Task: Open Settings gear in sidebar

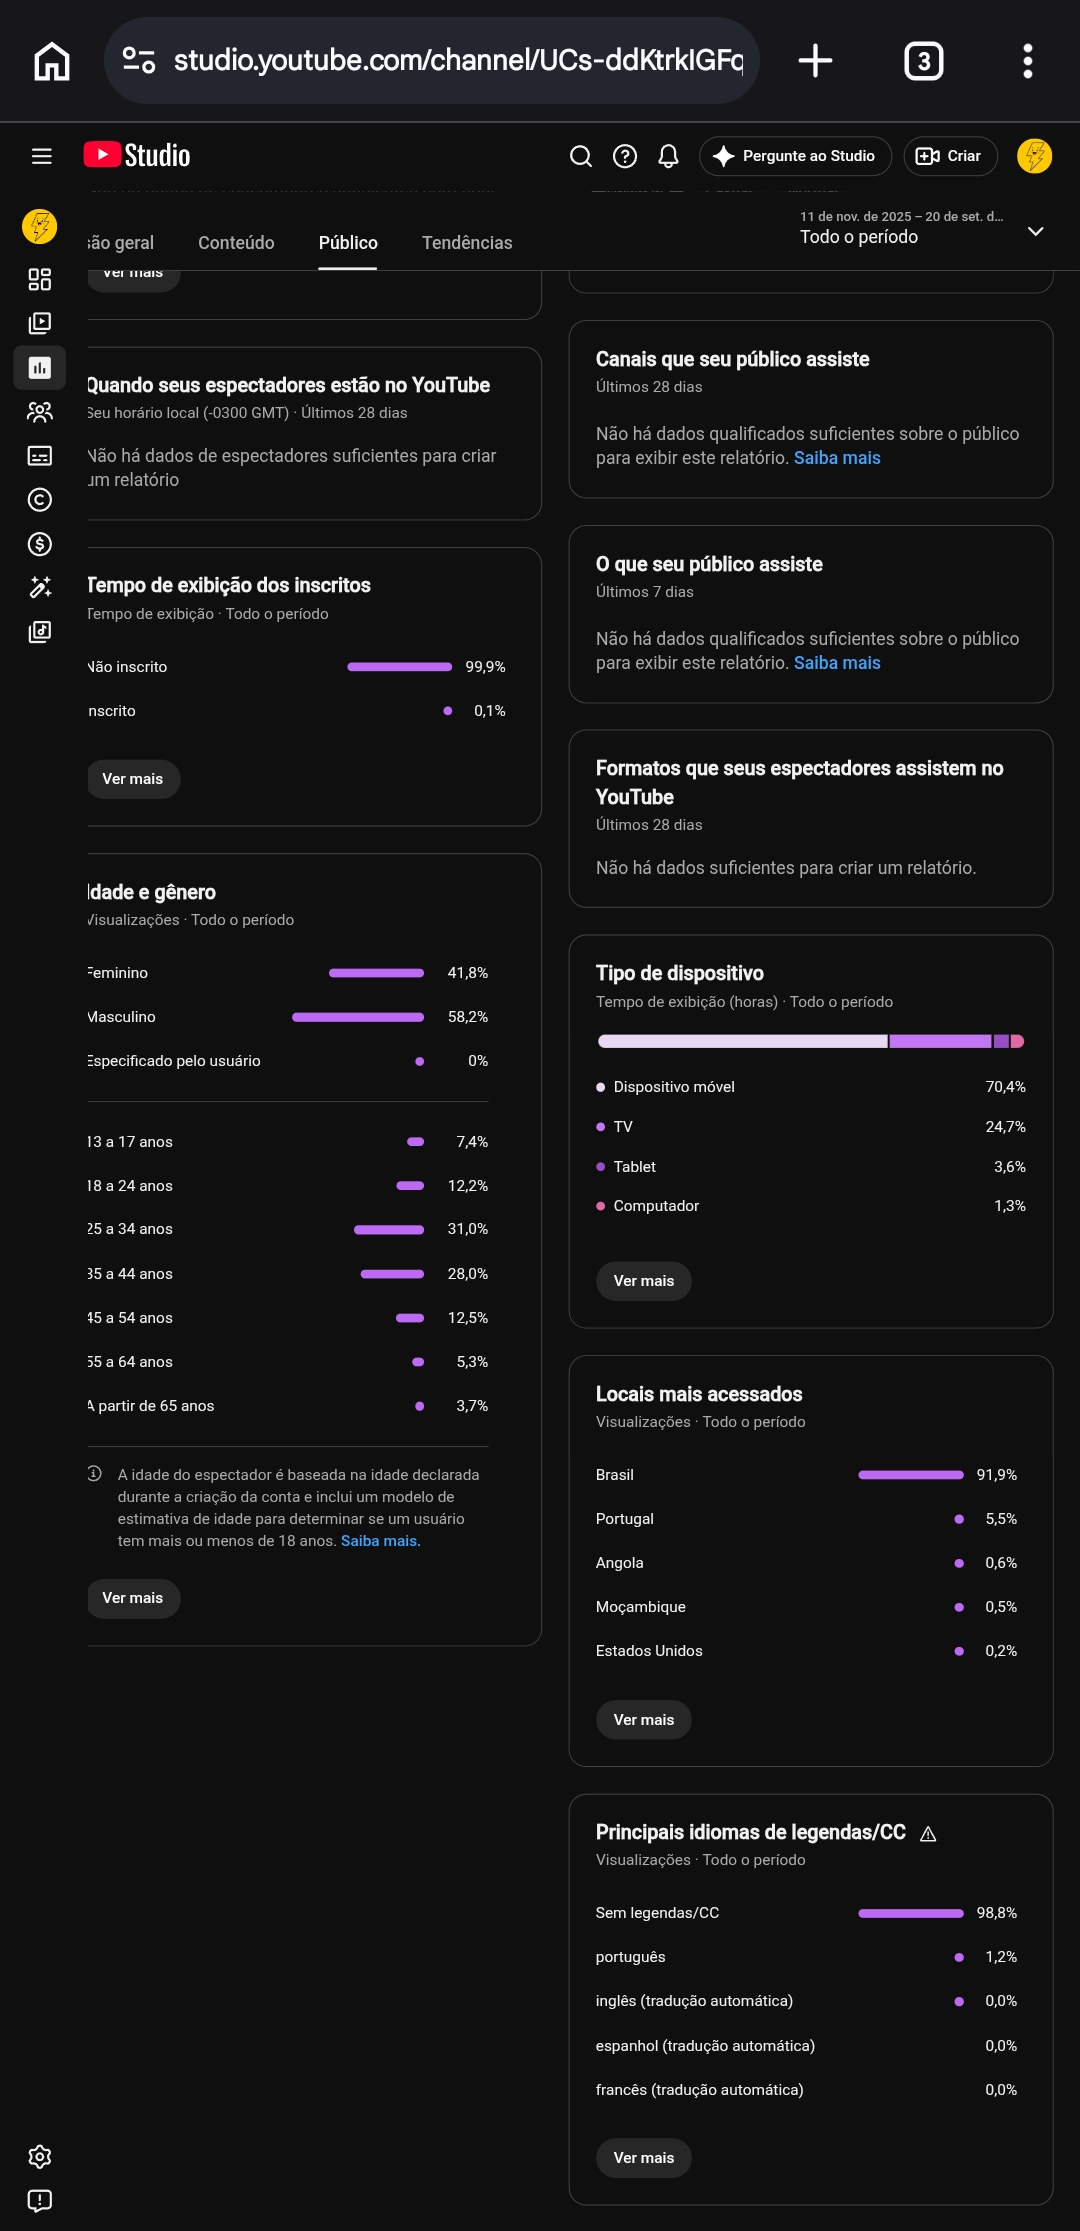Action: click(40, 2157)
